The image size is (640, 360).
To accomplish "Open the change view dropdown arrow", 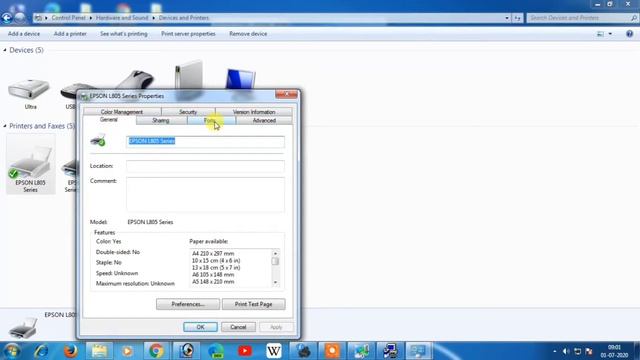I will 610,34.
